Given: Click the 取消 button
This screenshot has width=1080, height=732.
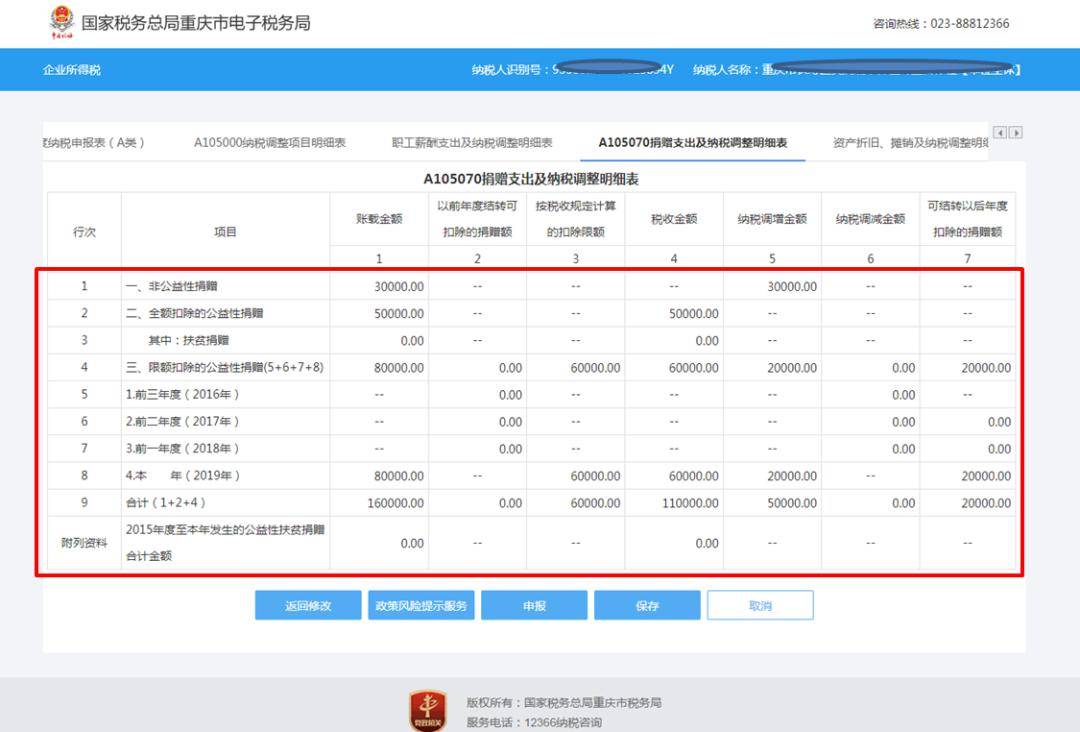Looking at the screenshot, I should (x=760, y=606).
